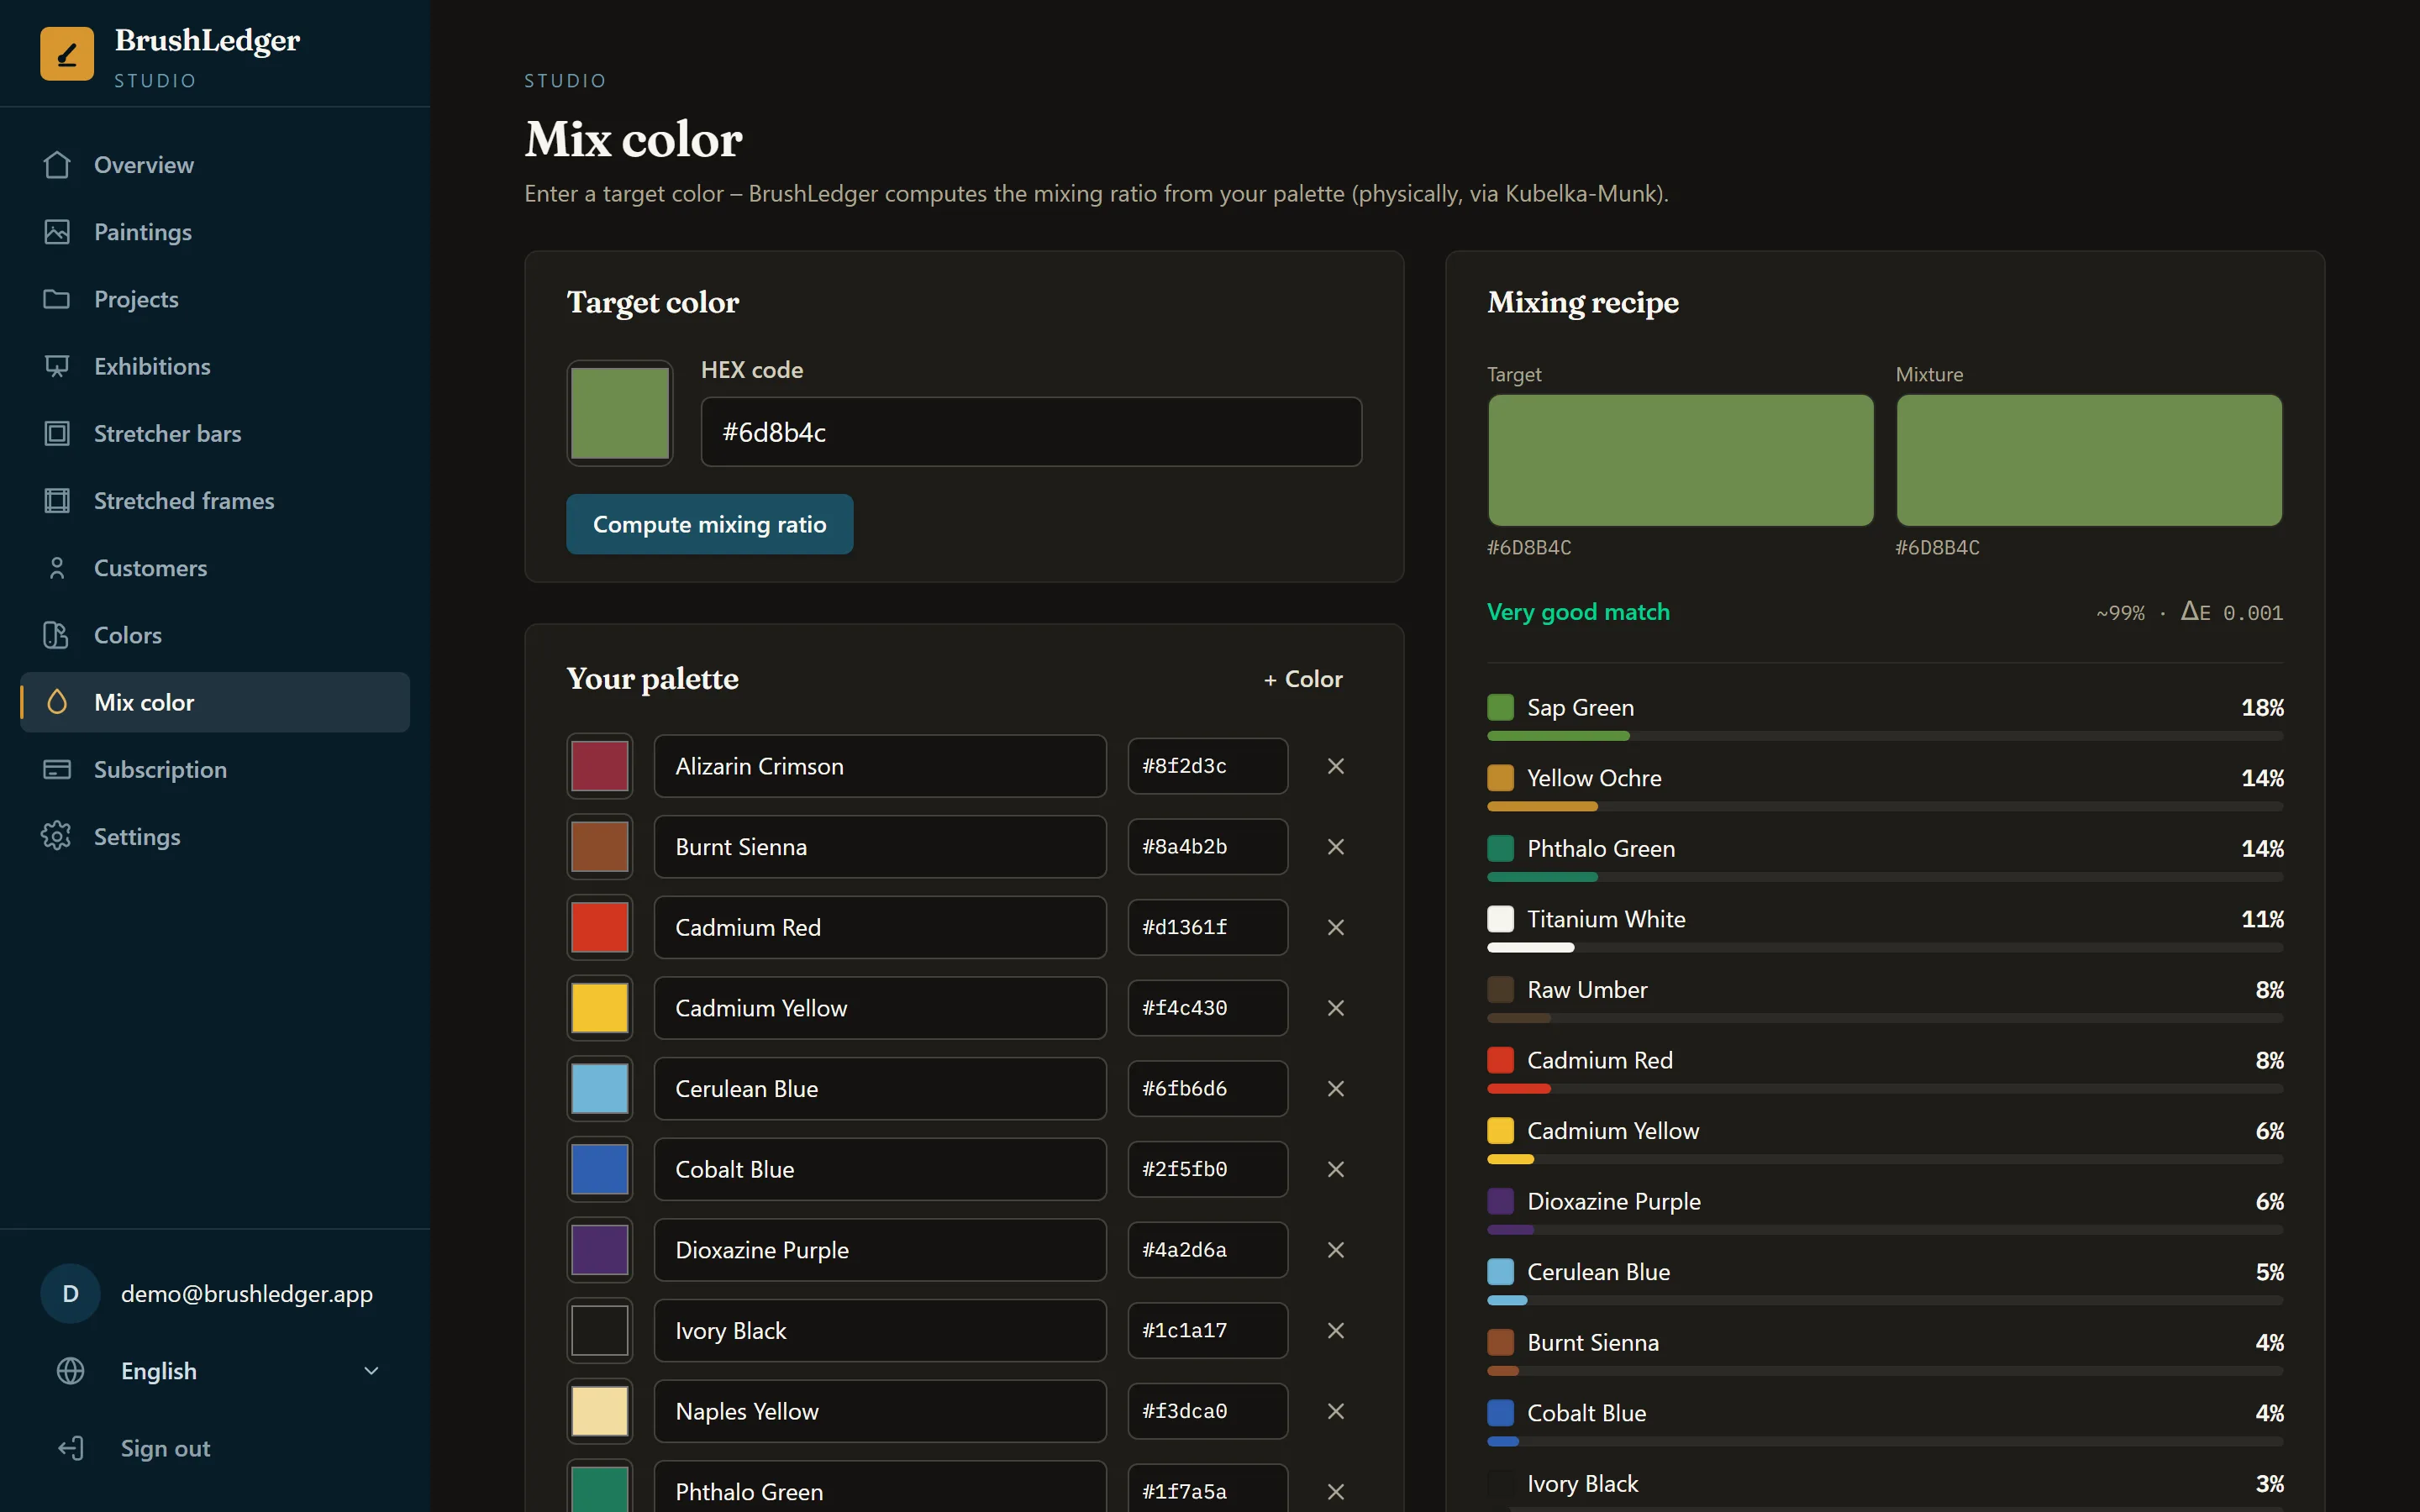This screenshot has height=1512, width=2420.
Task: Click the ΔE 0.001 match value
Action: [x=2232, y=612]
